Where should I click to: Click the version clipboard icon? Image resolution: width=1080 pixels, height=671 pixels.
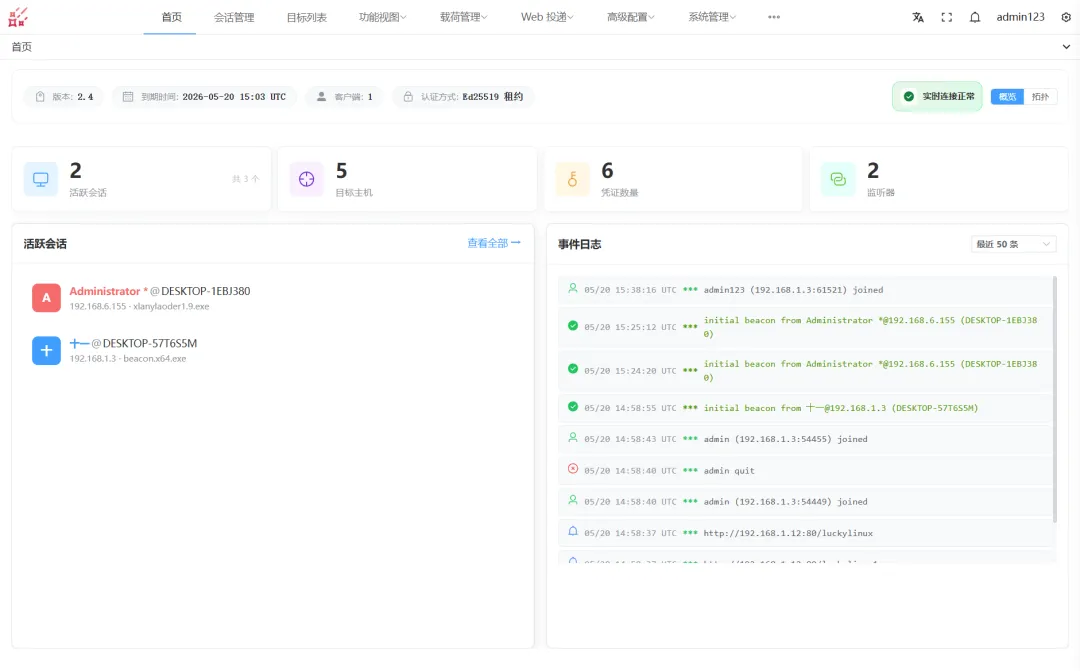pyautogui.click(x=40, y=96)
